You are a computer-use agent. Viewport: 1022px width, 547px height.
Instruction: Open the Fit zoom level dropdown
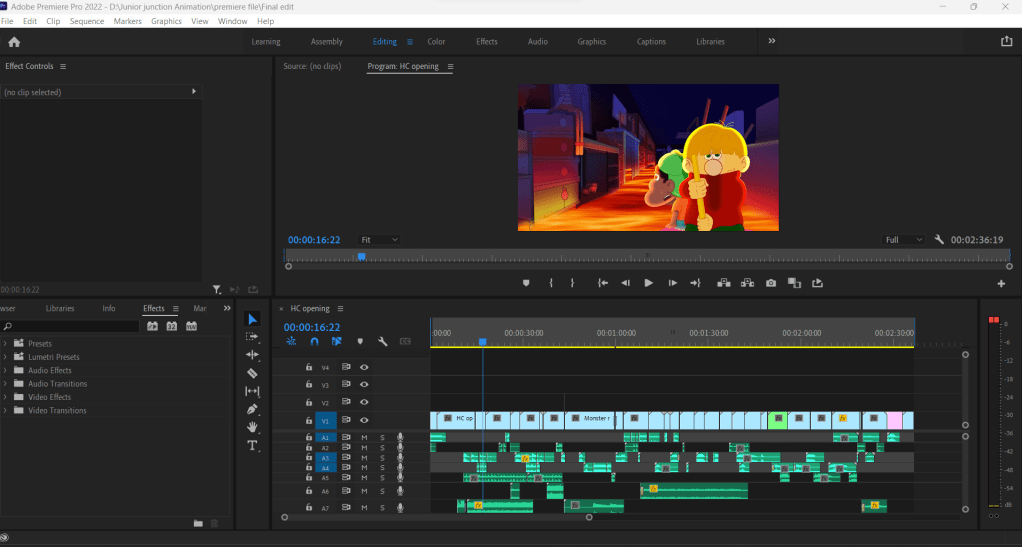[379, 240]
